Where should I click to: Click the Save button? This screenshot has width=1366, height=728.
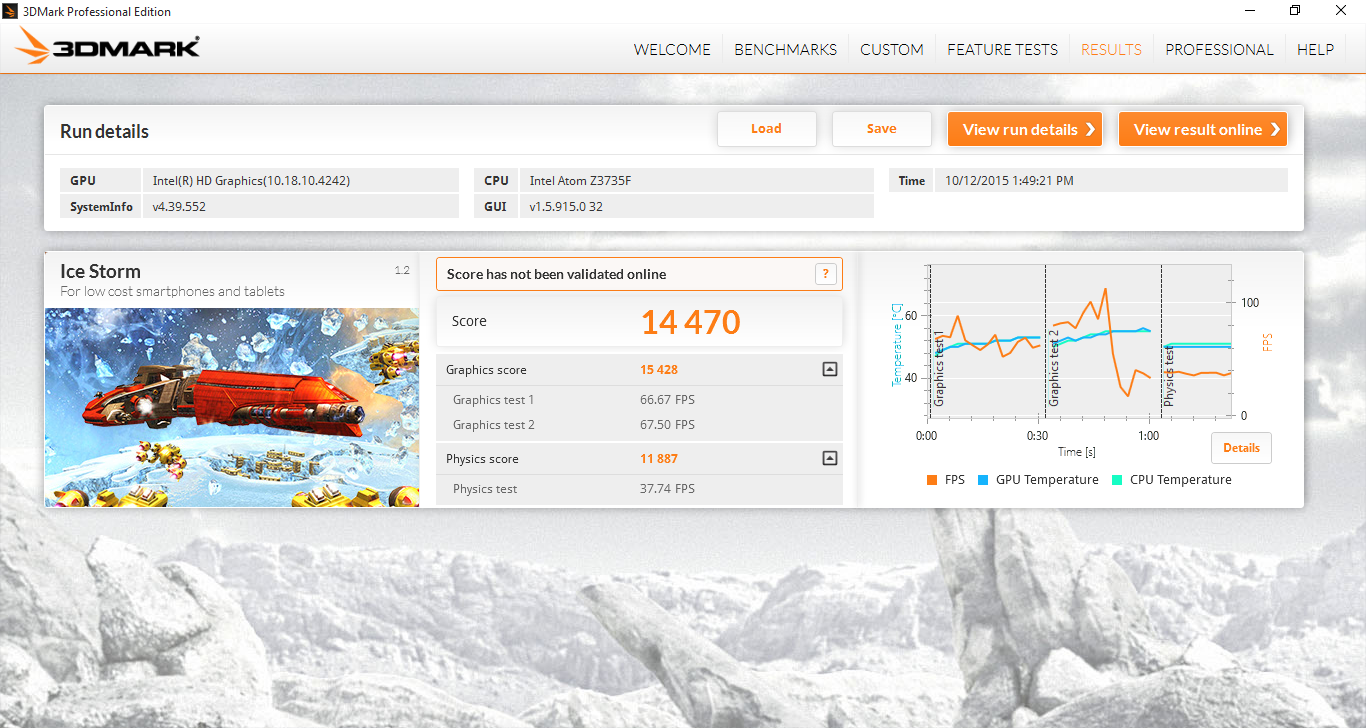pos(882,129)
